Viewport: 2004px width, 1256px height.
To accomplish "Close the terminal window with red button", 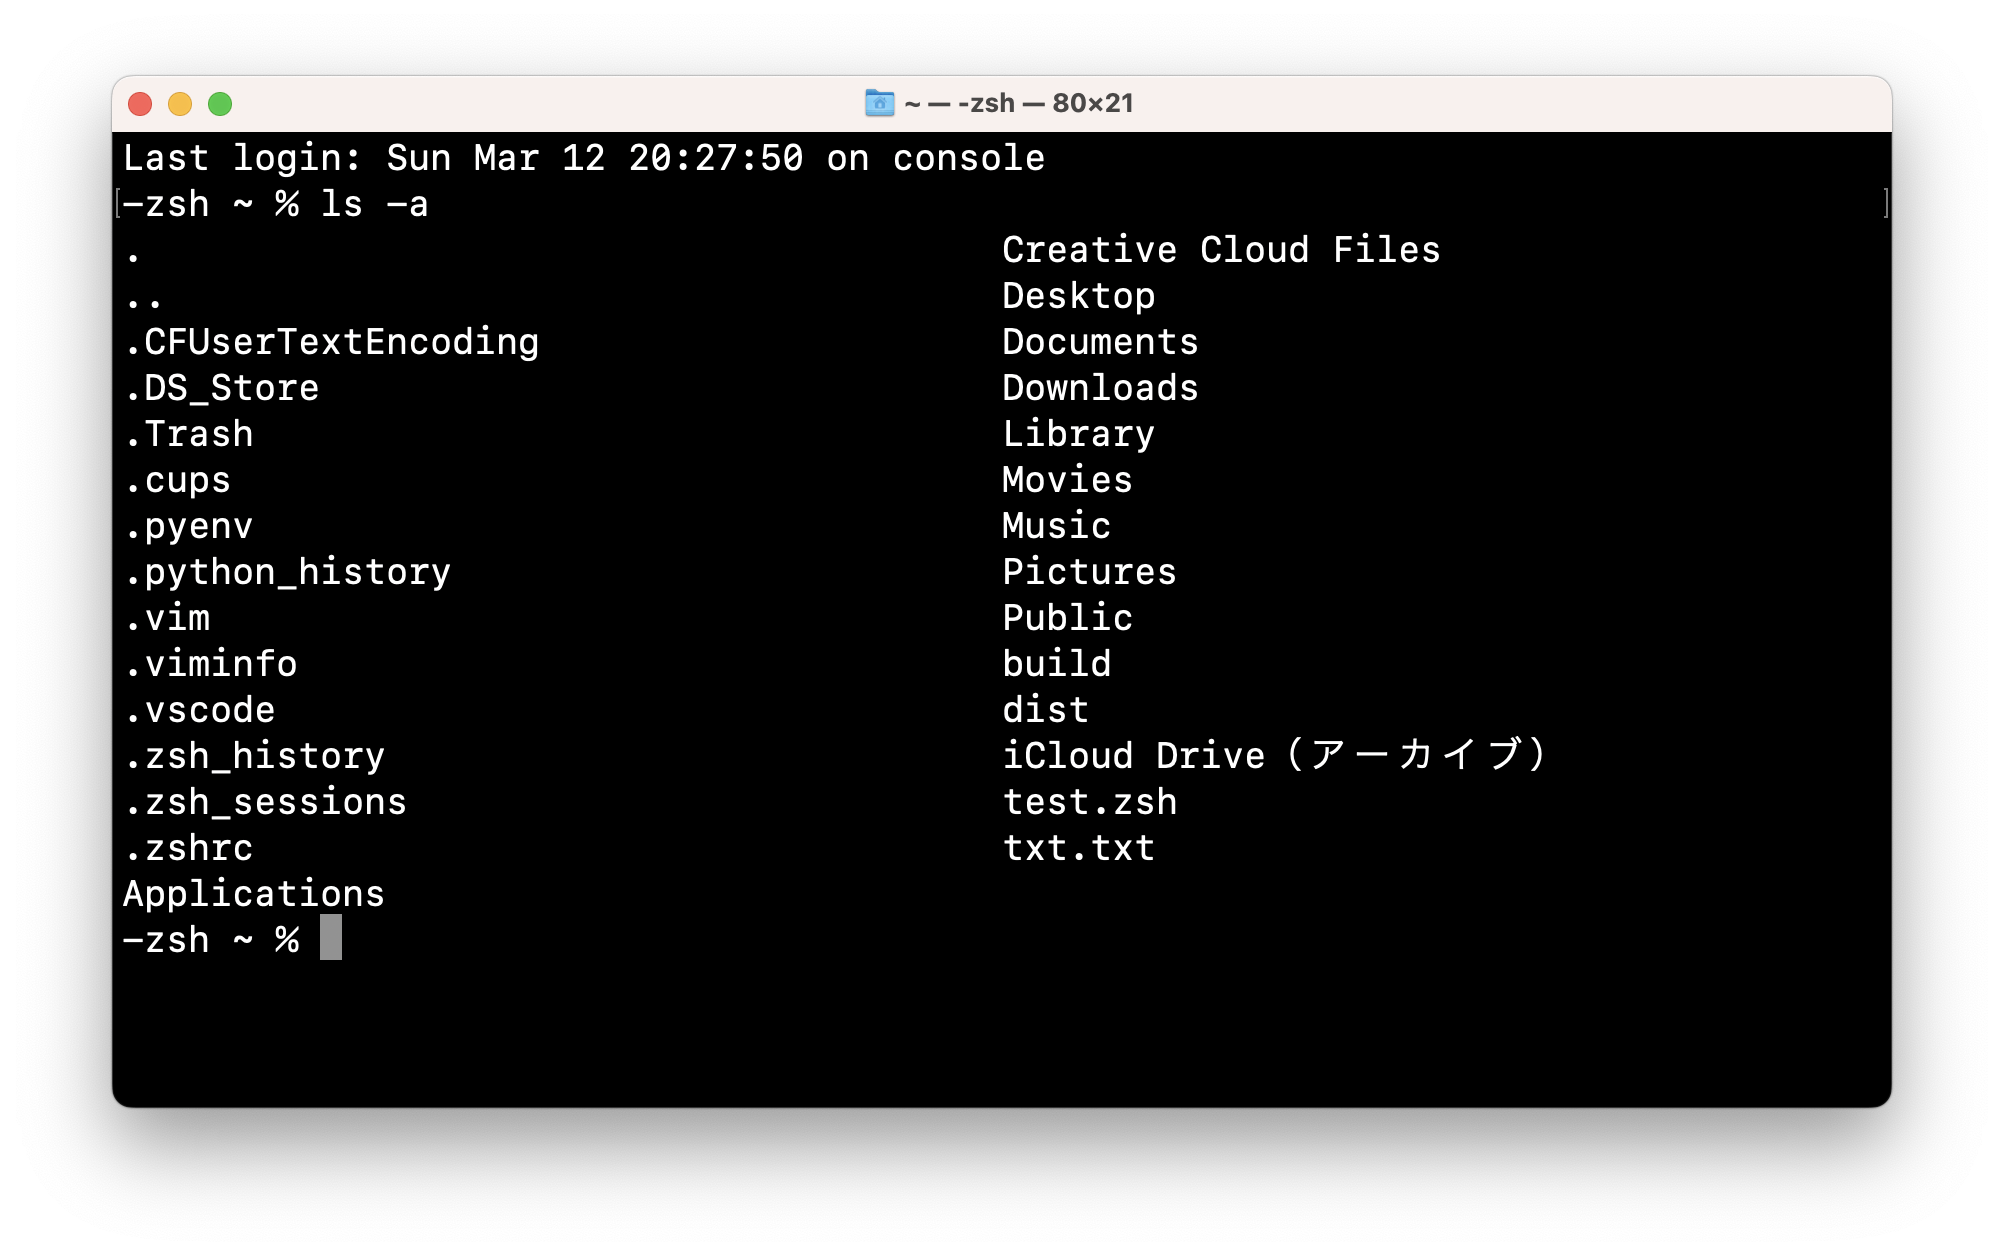I will click(x=140, y=104).
